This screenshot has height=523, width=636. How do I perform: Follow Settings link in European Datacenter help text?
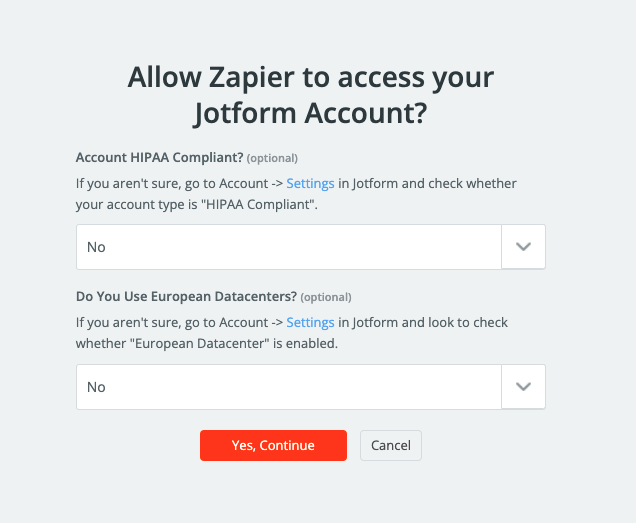pyautogui.click(x=310, y=322)
